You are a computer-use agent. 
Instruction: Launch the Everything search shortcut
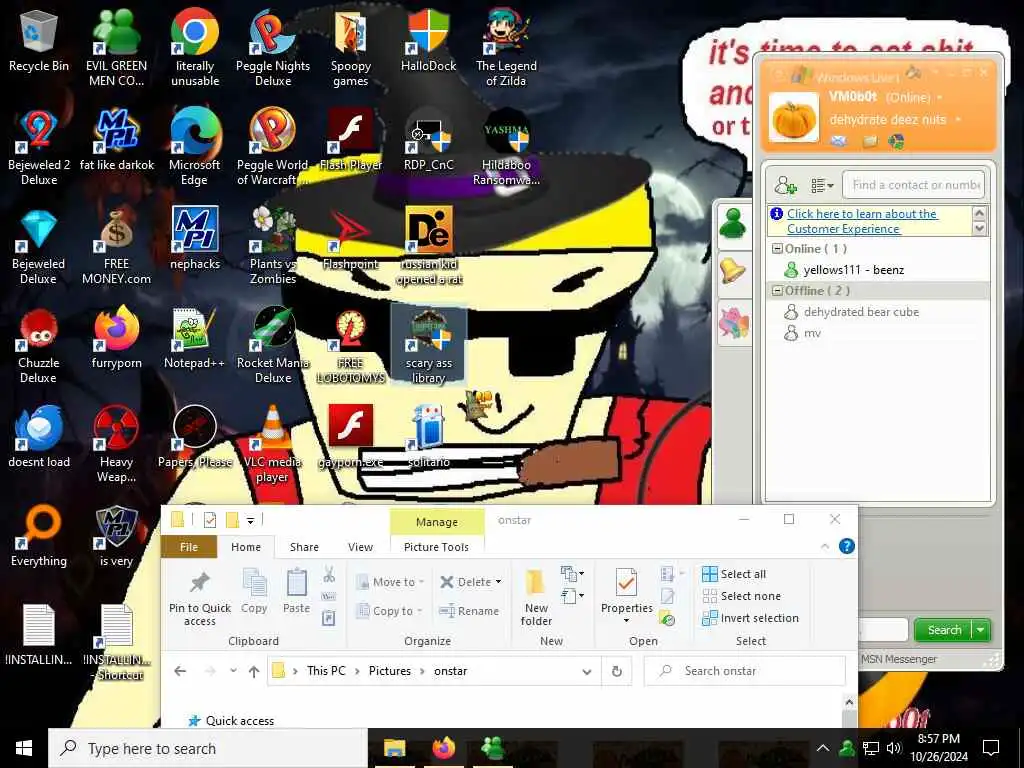point(39,536)
